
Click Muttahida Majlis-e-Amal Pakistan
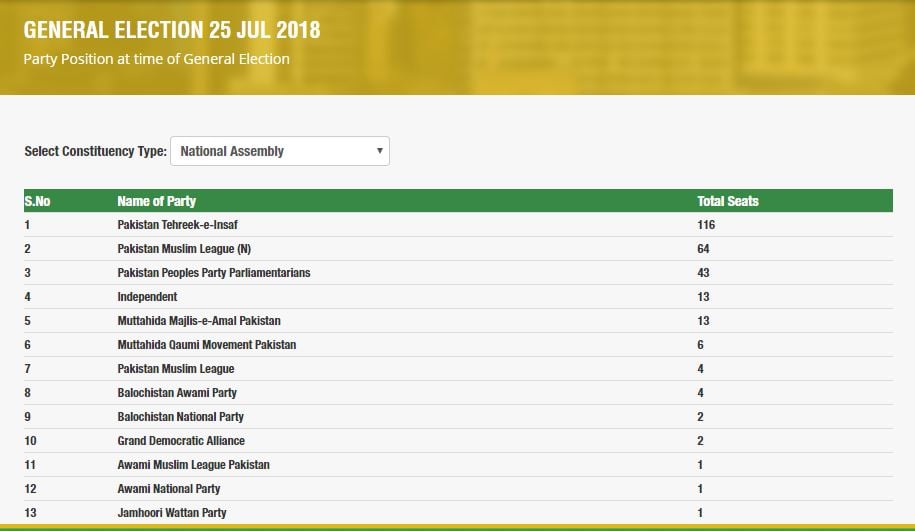199,320
